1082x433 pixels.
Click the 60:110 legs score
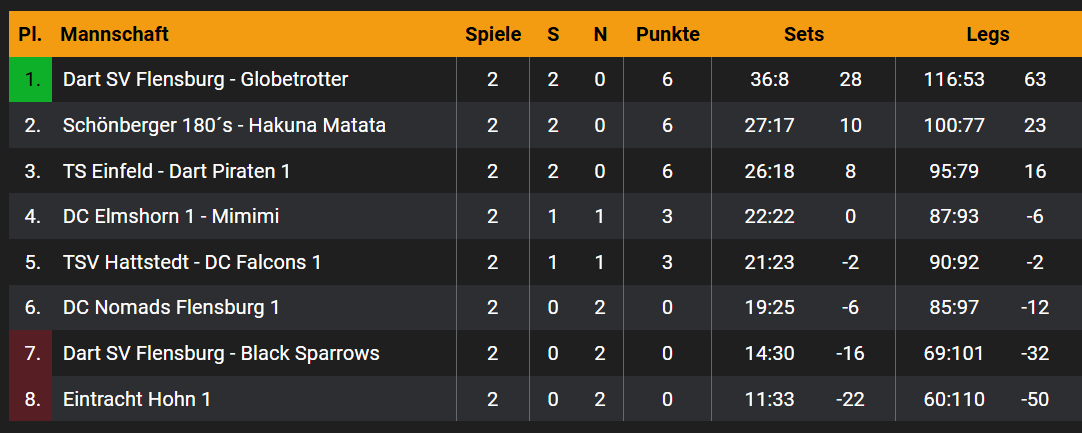pos(955,400)
